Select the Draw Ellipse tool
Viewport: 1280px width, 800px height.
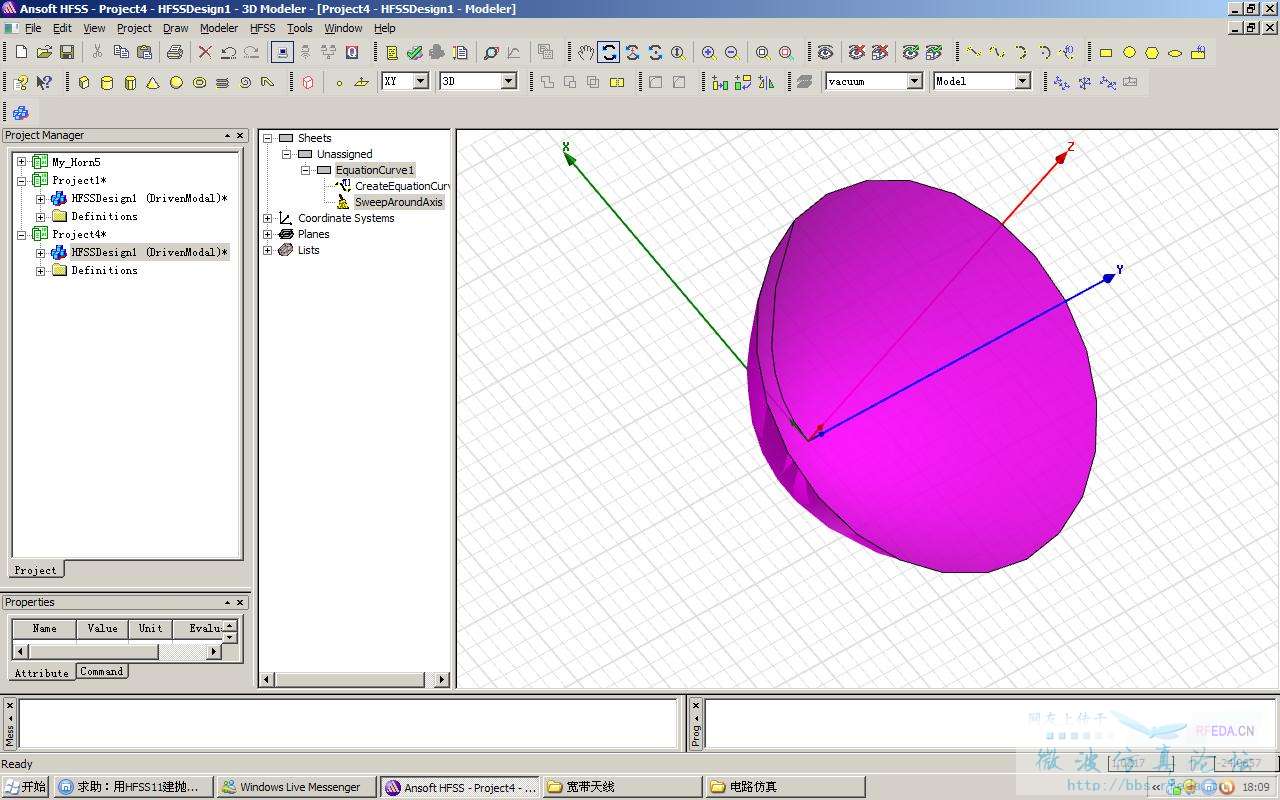click(x=1175, y=52)
